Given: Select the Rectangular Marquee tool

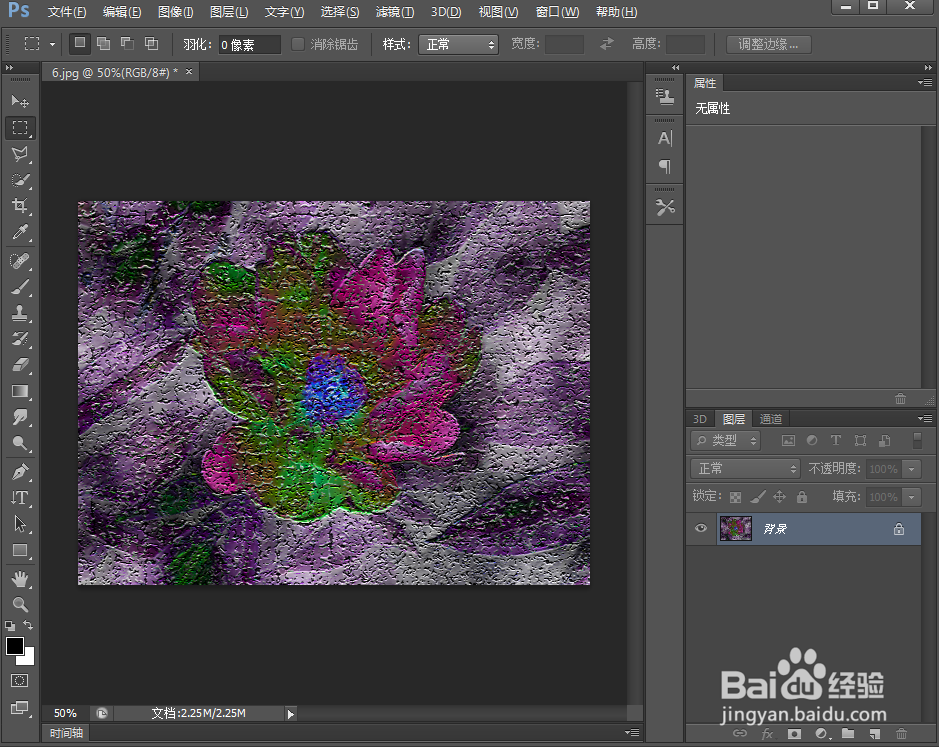Looking at the screenshot, I should click(20, 128).
